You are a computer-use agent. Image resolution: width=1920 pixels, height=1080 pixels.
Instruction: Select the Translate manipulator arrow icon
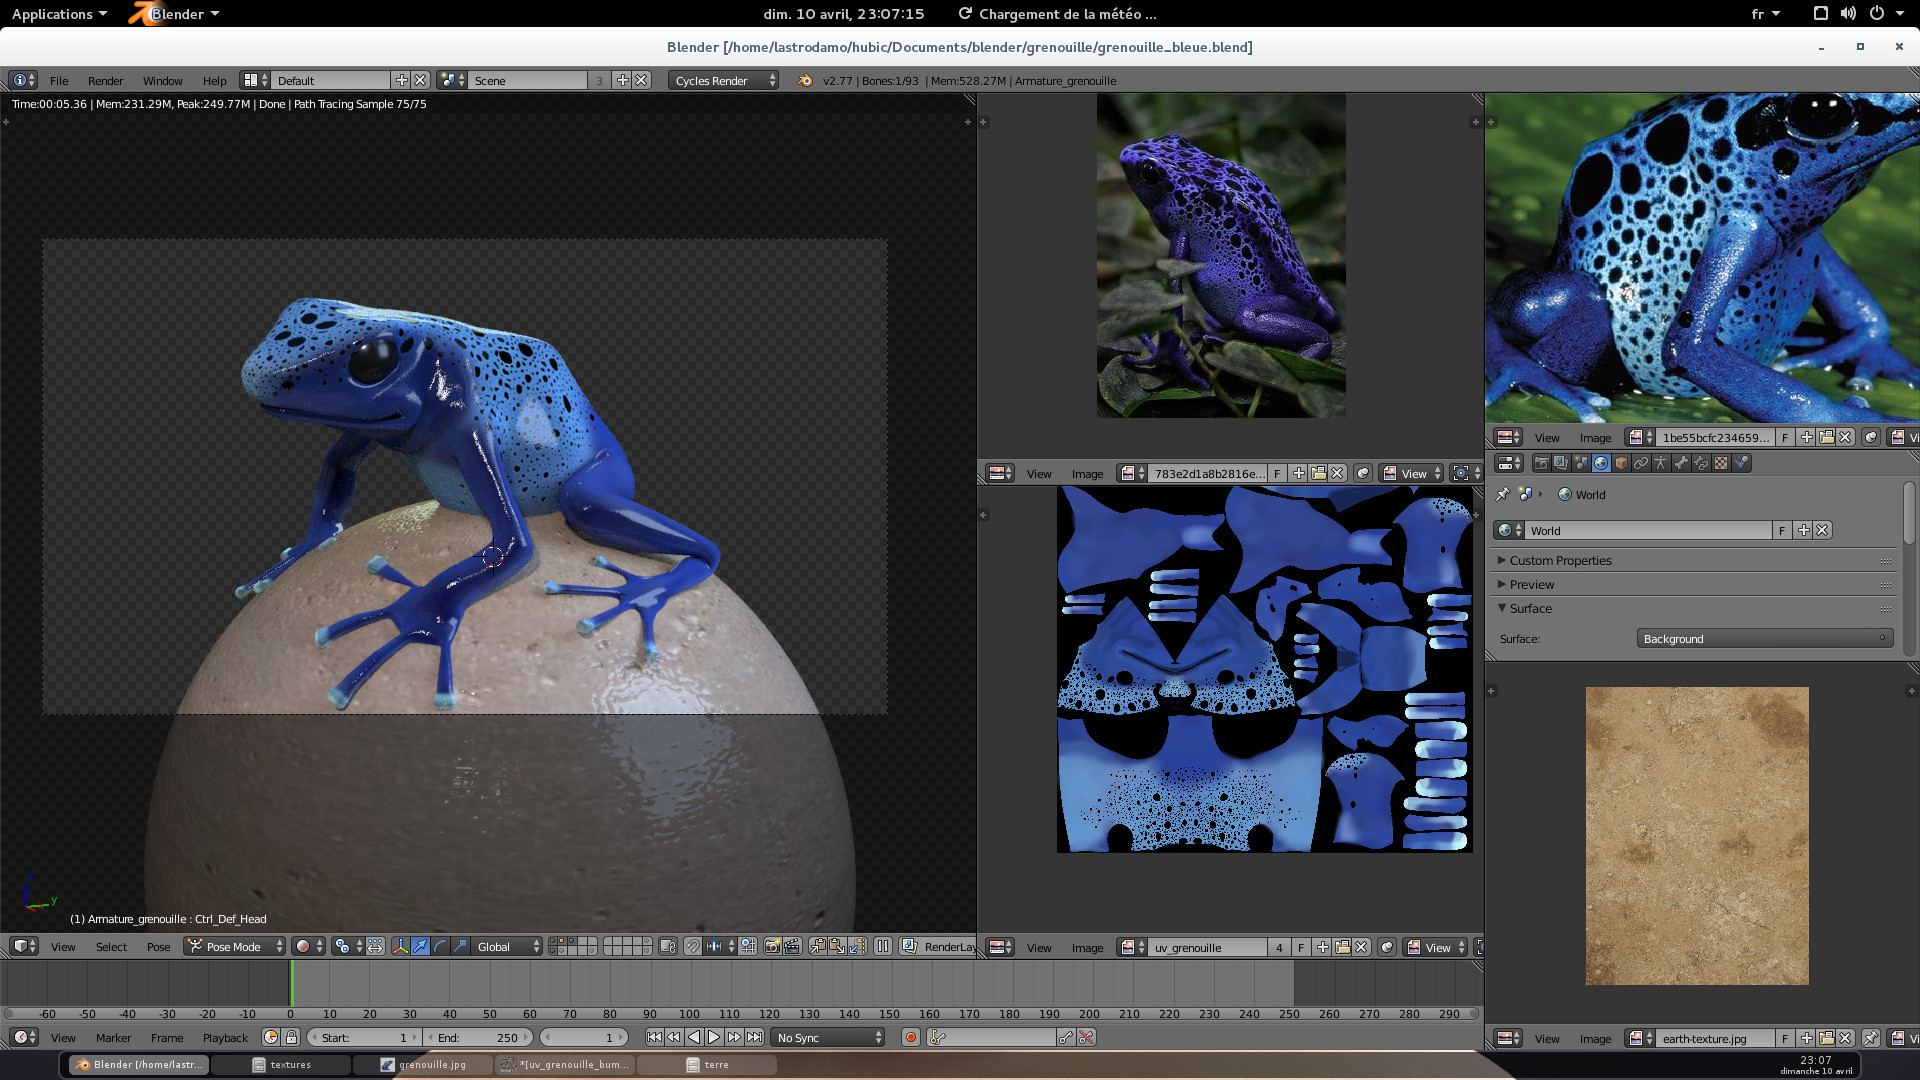point(421,947)
